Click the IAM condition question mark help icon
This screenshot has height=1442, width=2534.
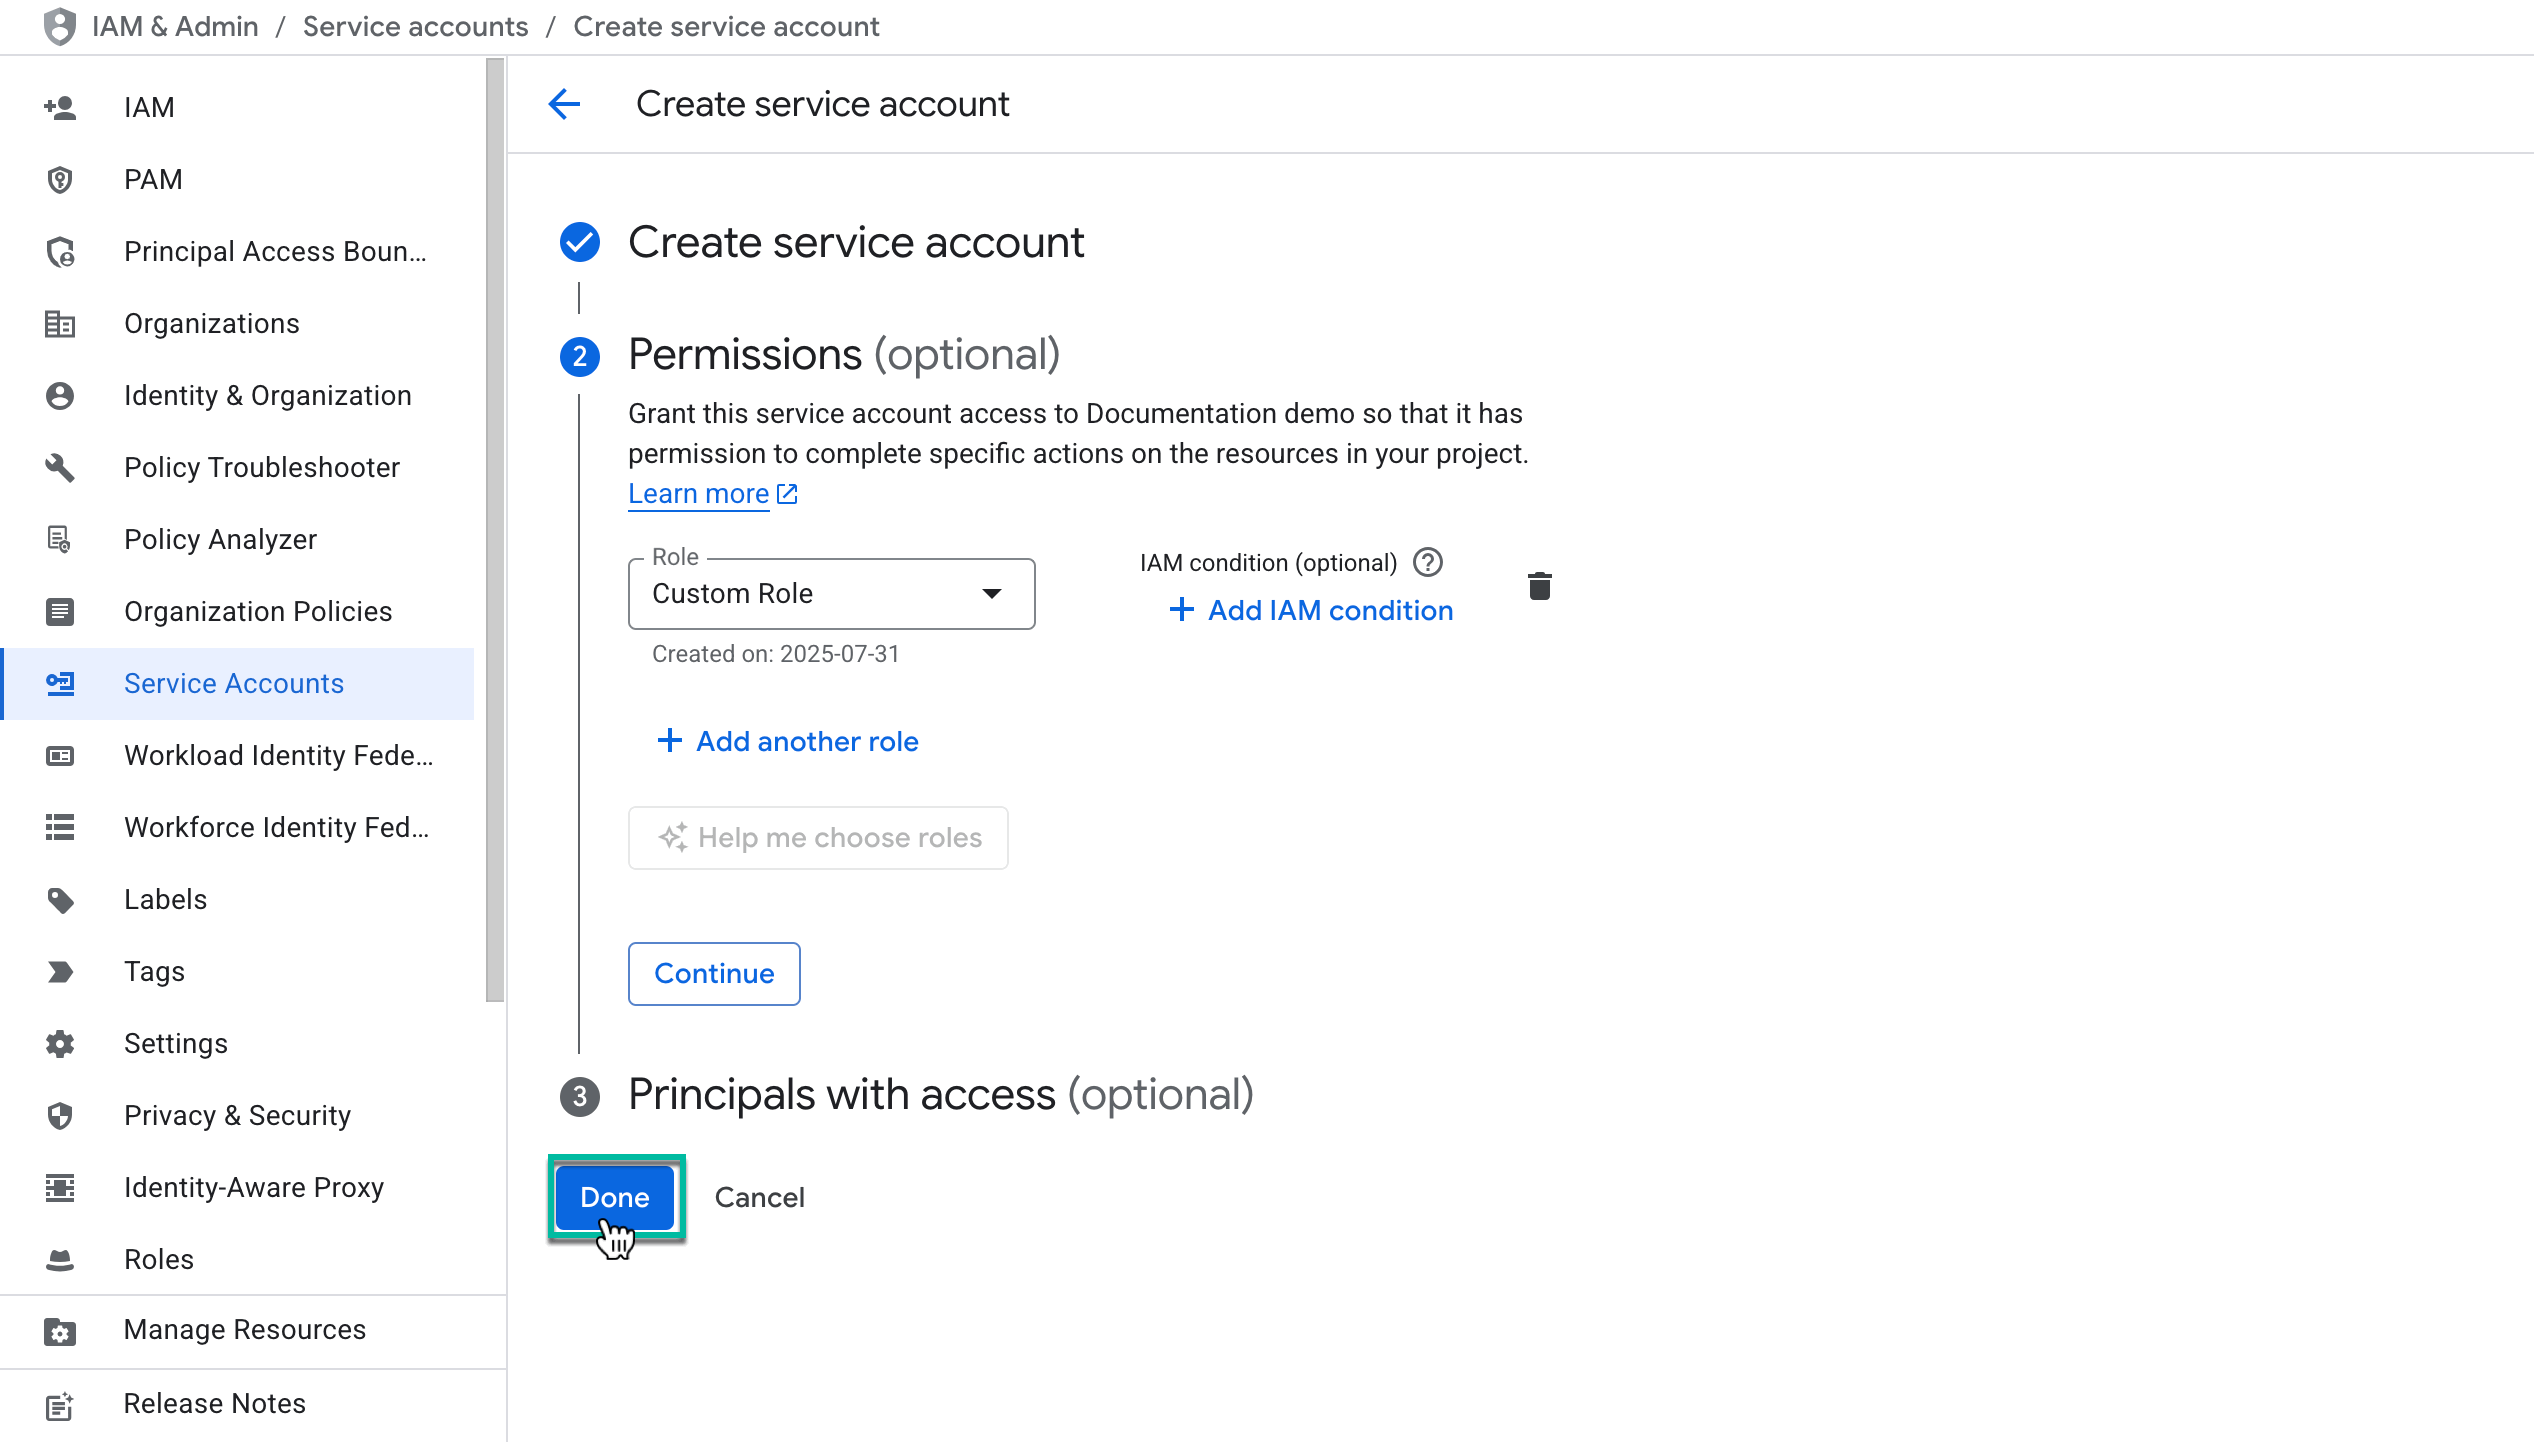1428,562
